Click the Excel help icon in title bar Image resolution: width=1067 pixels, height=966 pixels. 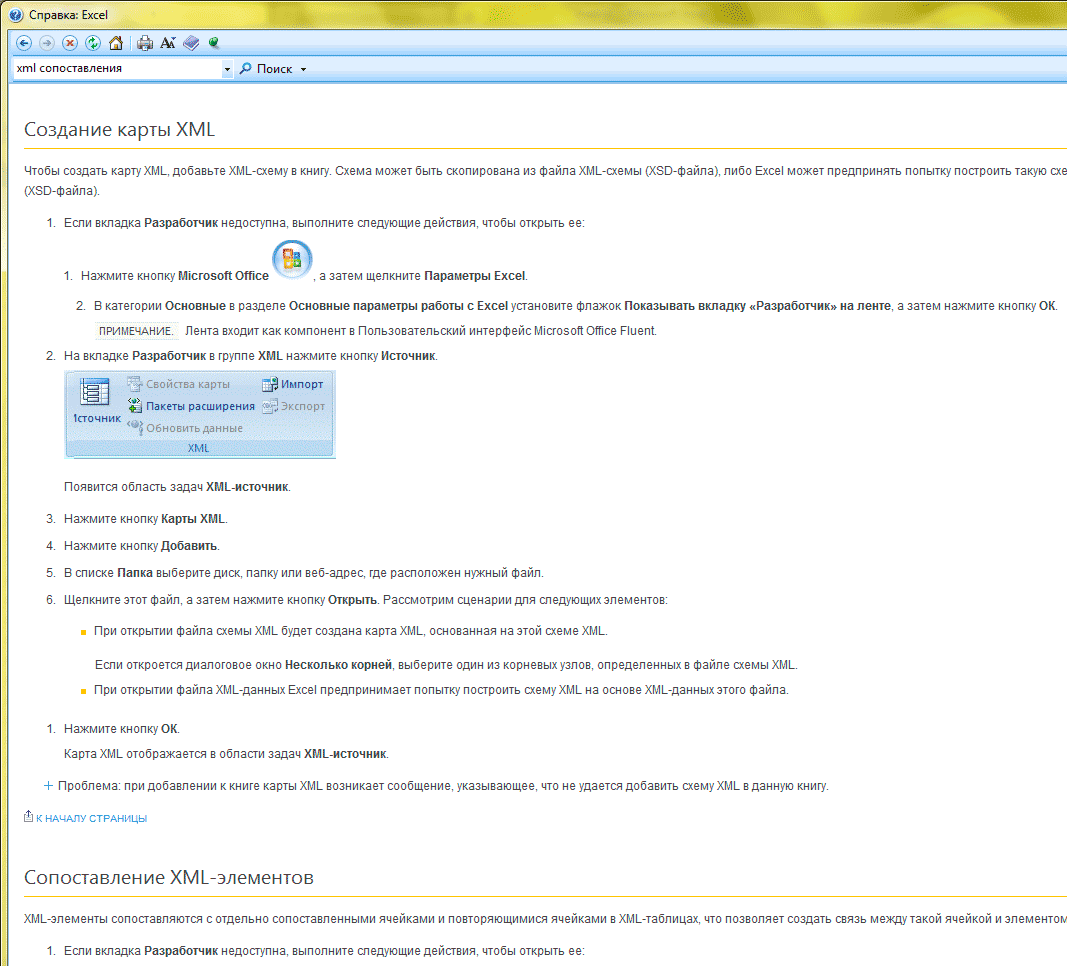[16, 15]
